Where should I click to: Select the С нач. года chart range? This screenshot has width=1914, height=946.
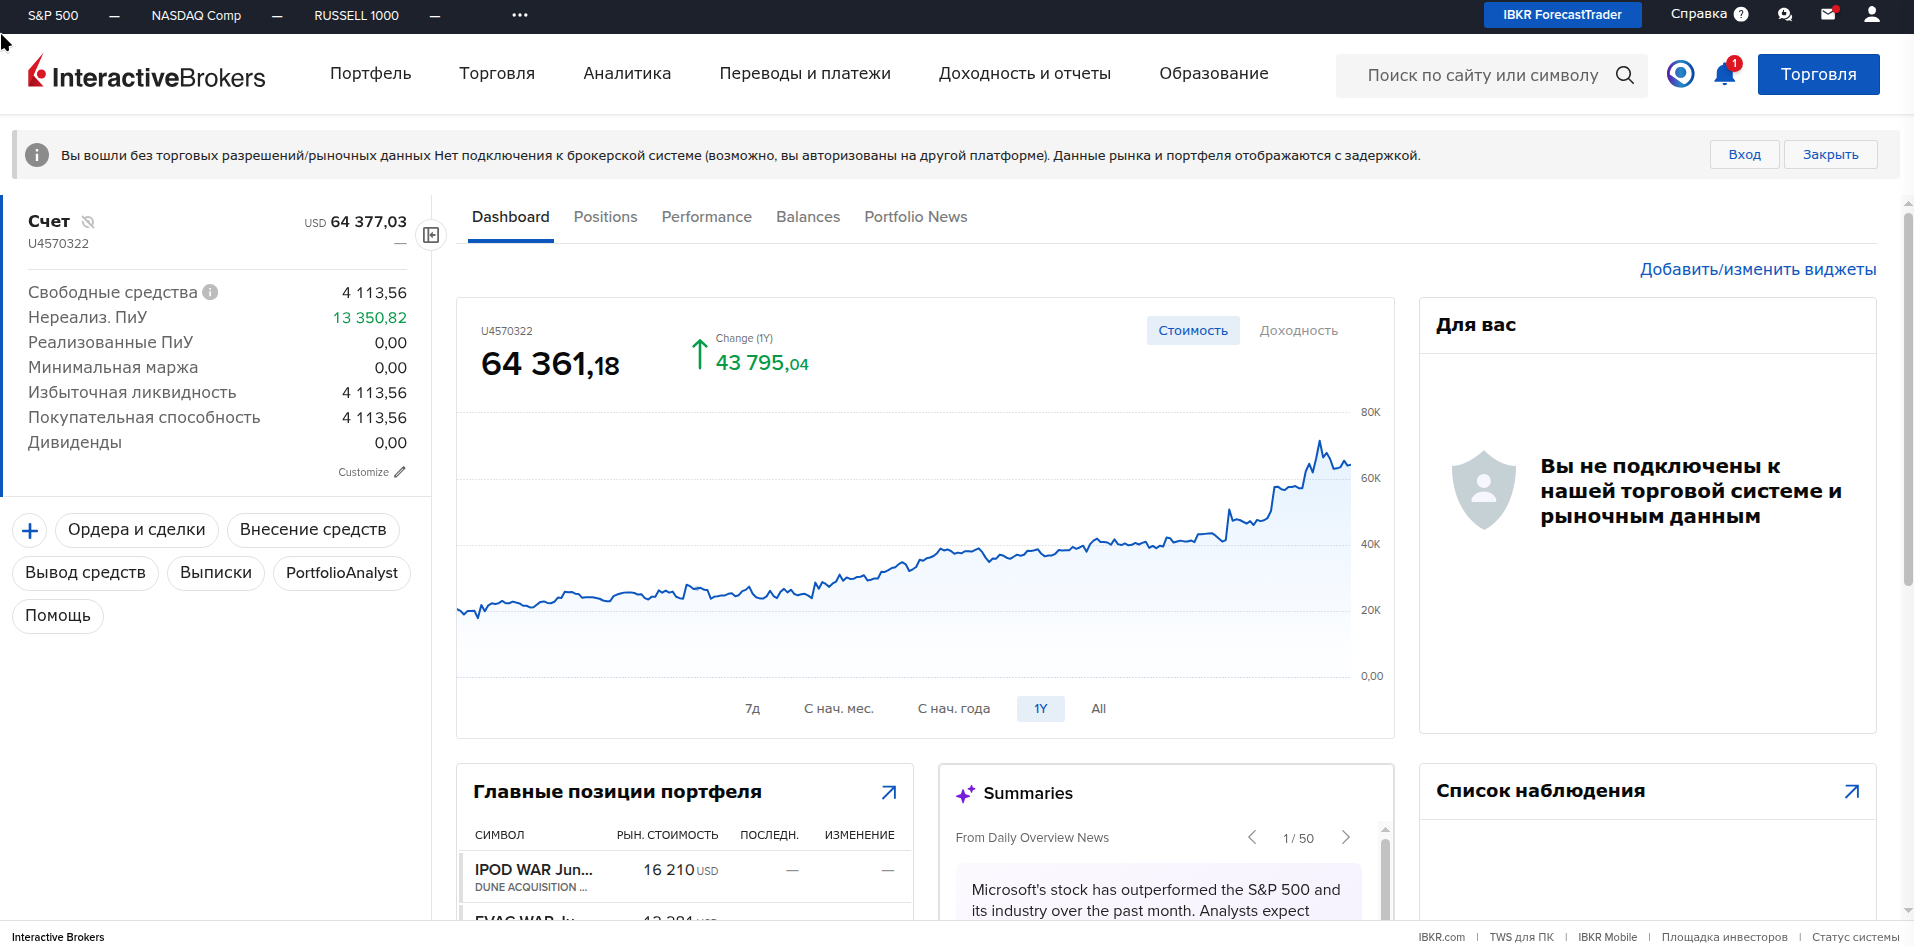pyautogui.click(x=954, y=709)
